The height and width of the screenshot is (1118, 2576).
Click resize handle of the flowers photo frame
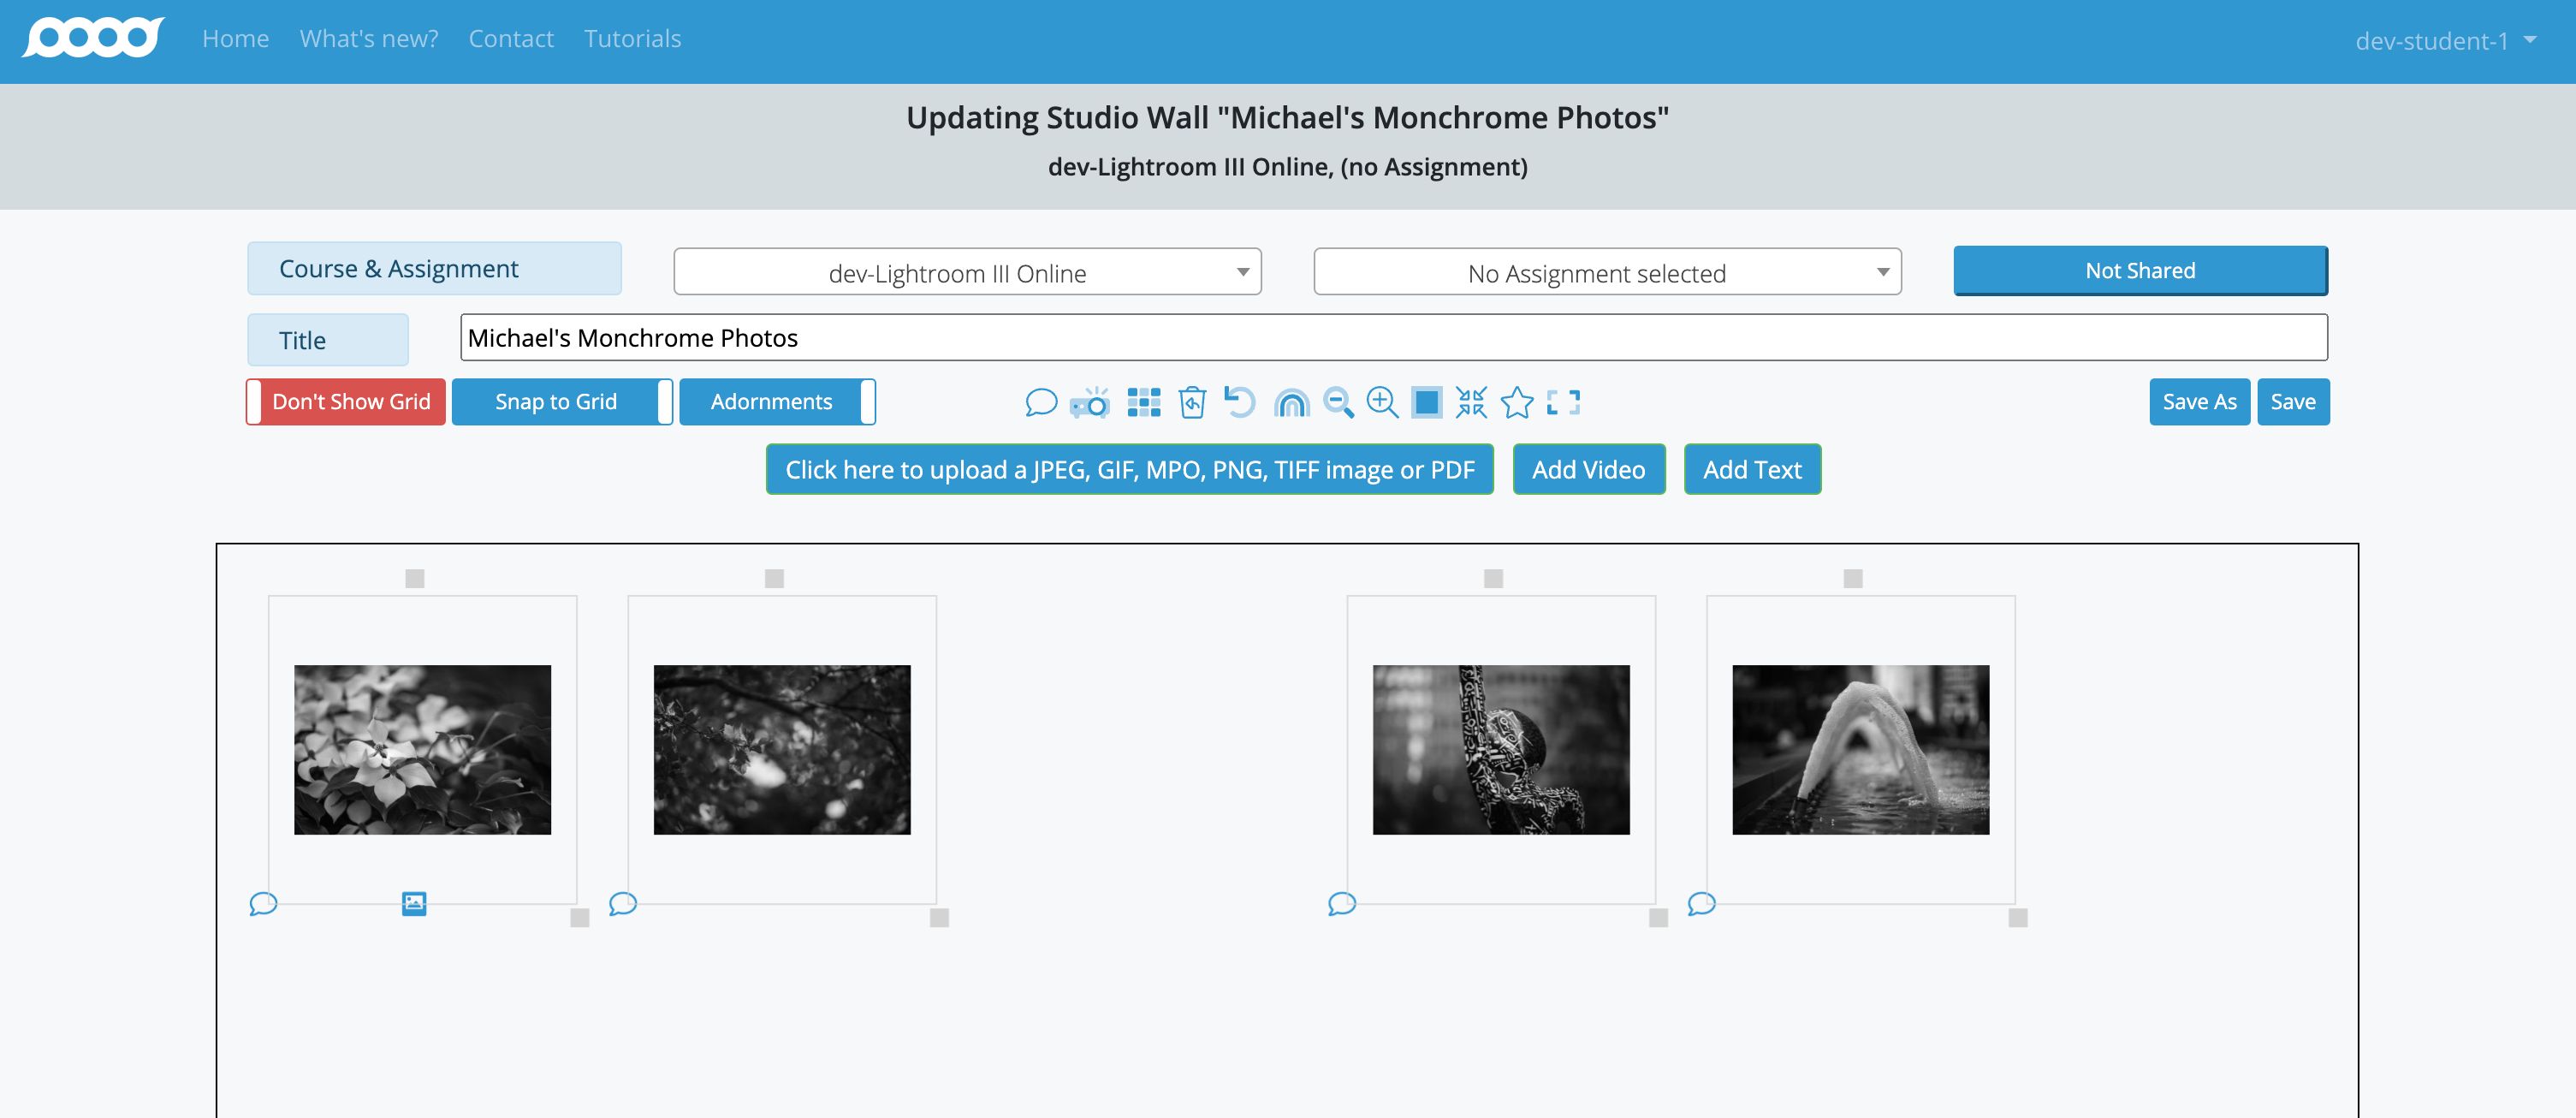click(579, 918)
